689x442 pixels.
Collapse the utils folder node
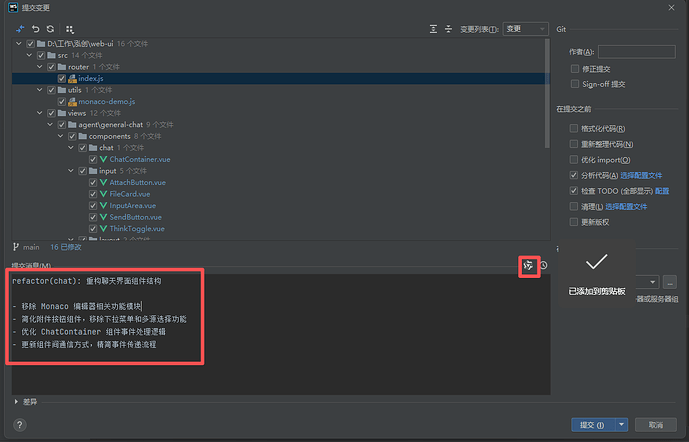(40, 90)
